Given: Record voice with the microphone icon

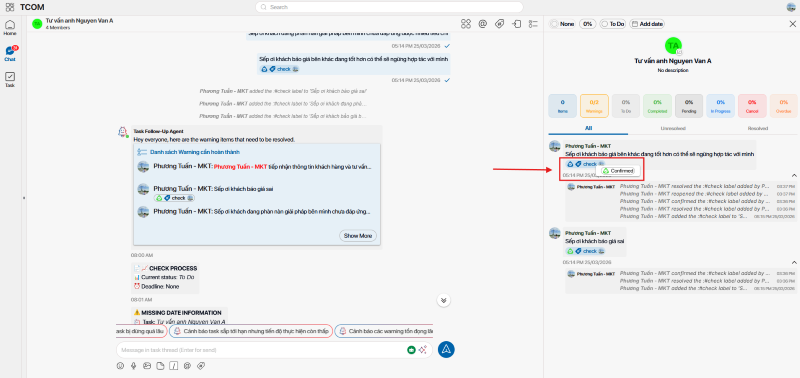Looking at the screenshot, I should click(134, 365).
